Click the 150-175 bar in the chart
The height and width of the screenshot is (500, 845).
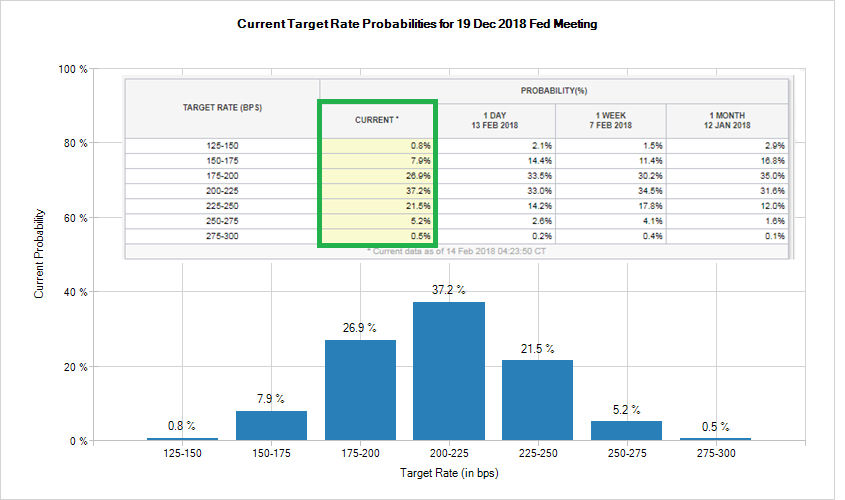pyautogui.click(x=271, y=425)
